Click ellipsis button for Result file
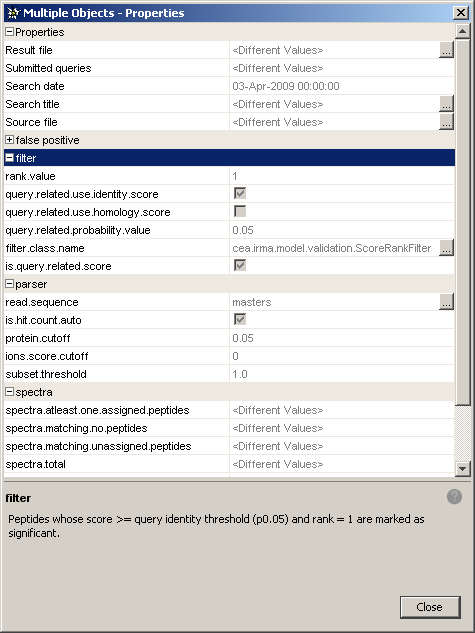This screenshot has height=633, width=475. click(446, 50)
